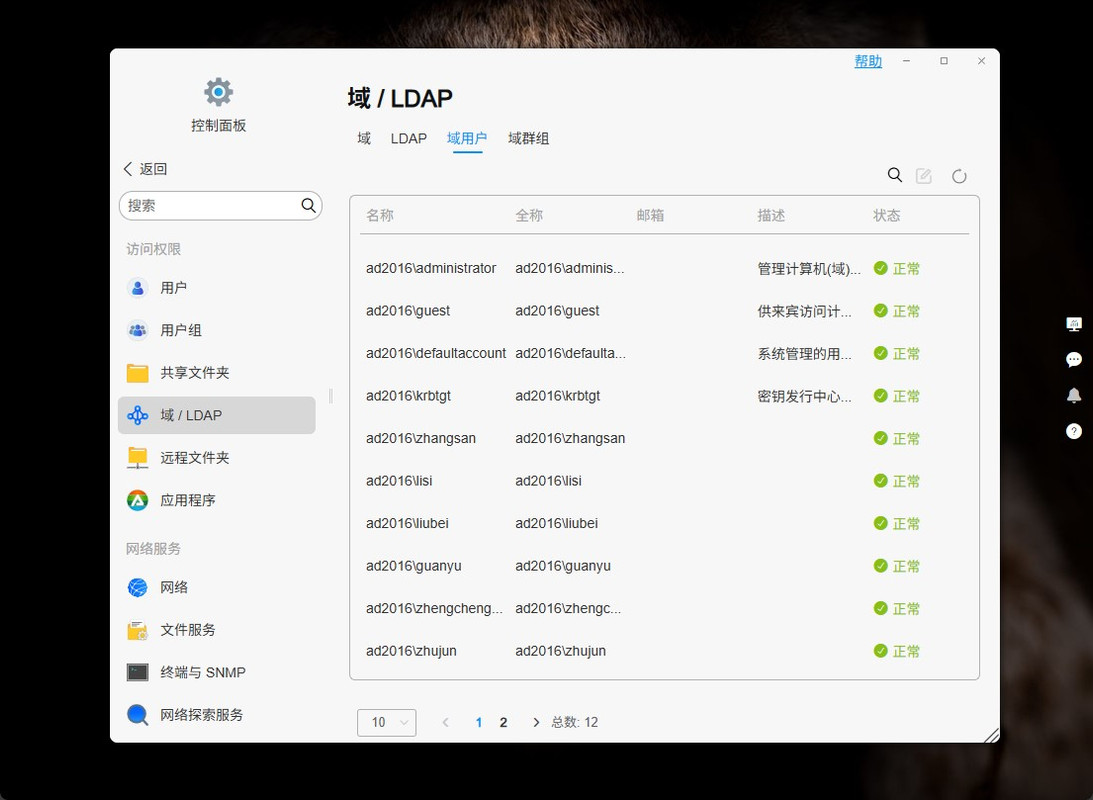
Task: Open 用户组 in the sidebar
Action: [x=217, y=330]
